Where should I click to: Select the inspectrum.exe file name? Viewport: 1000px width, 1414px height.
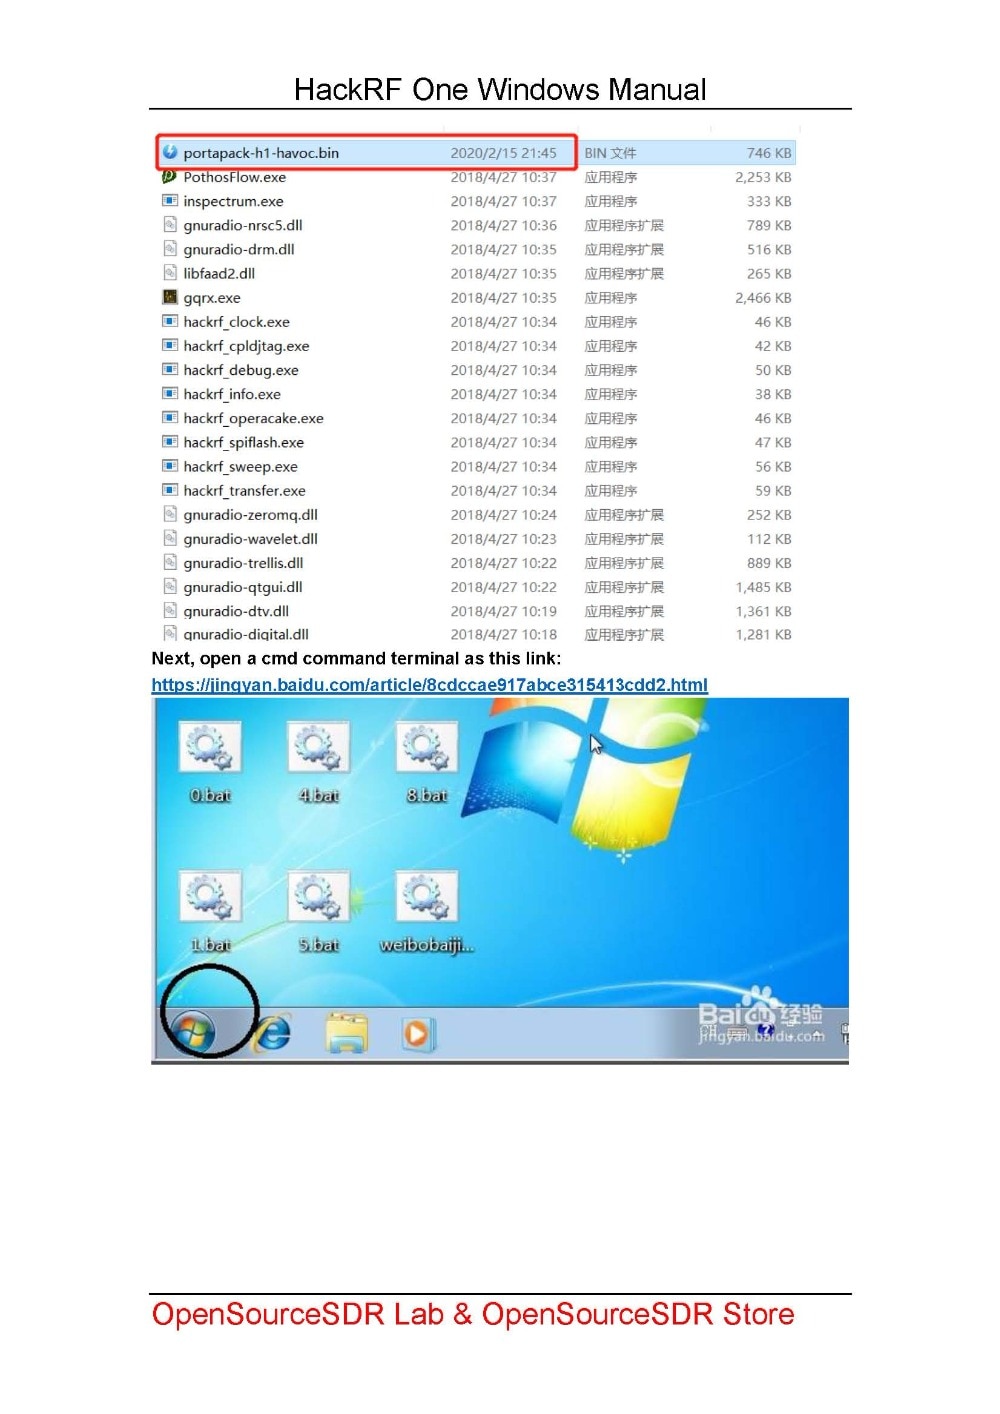click(x=233, y=201)
